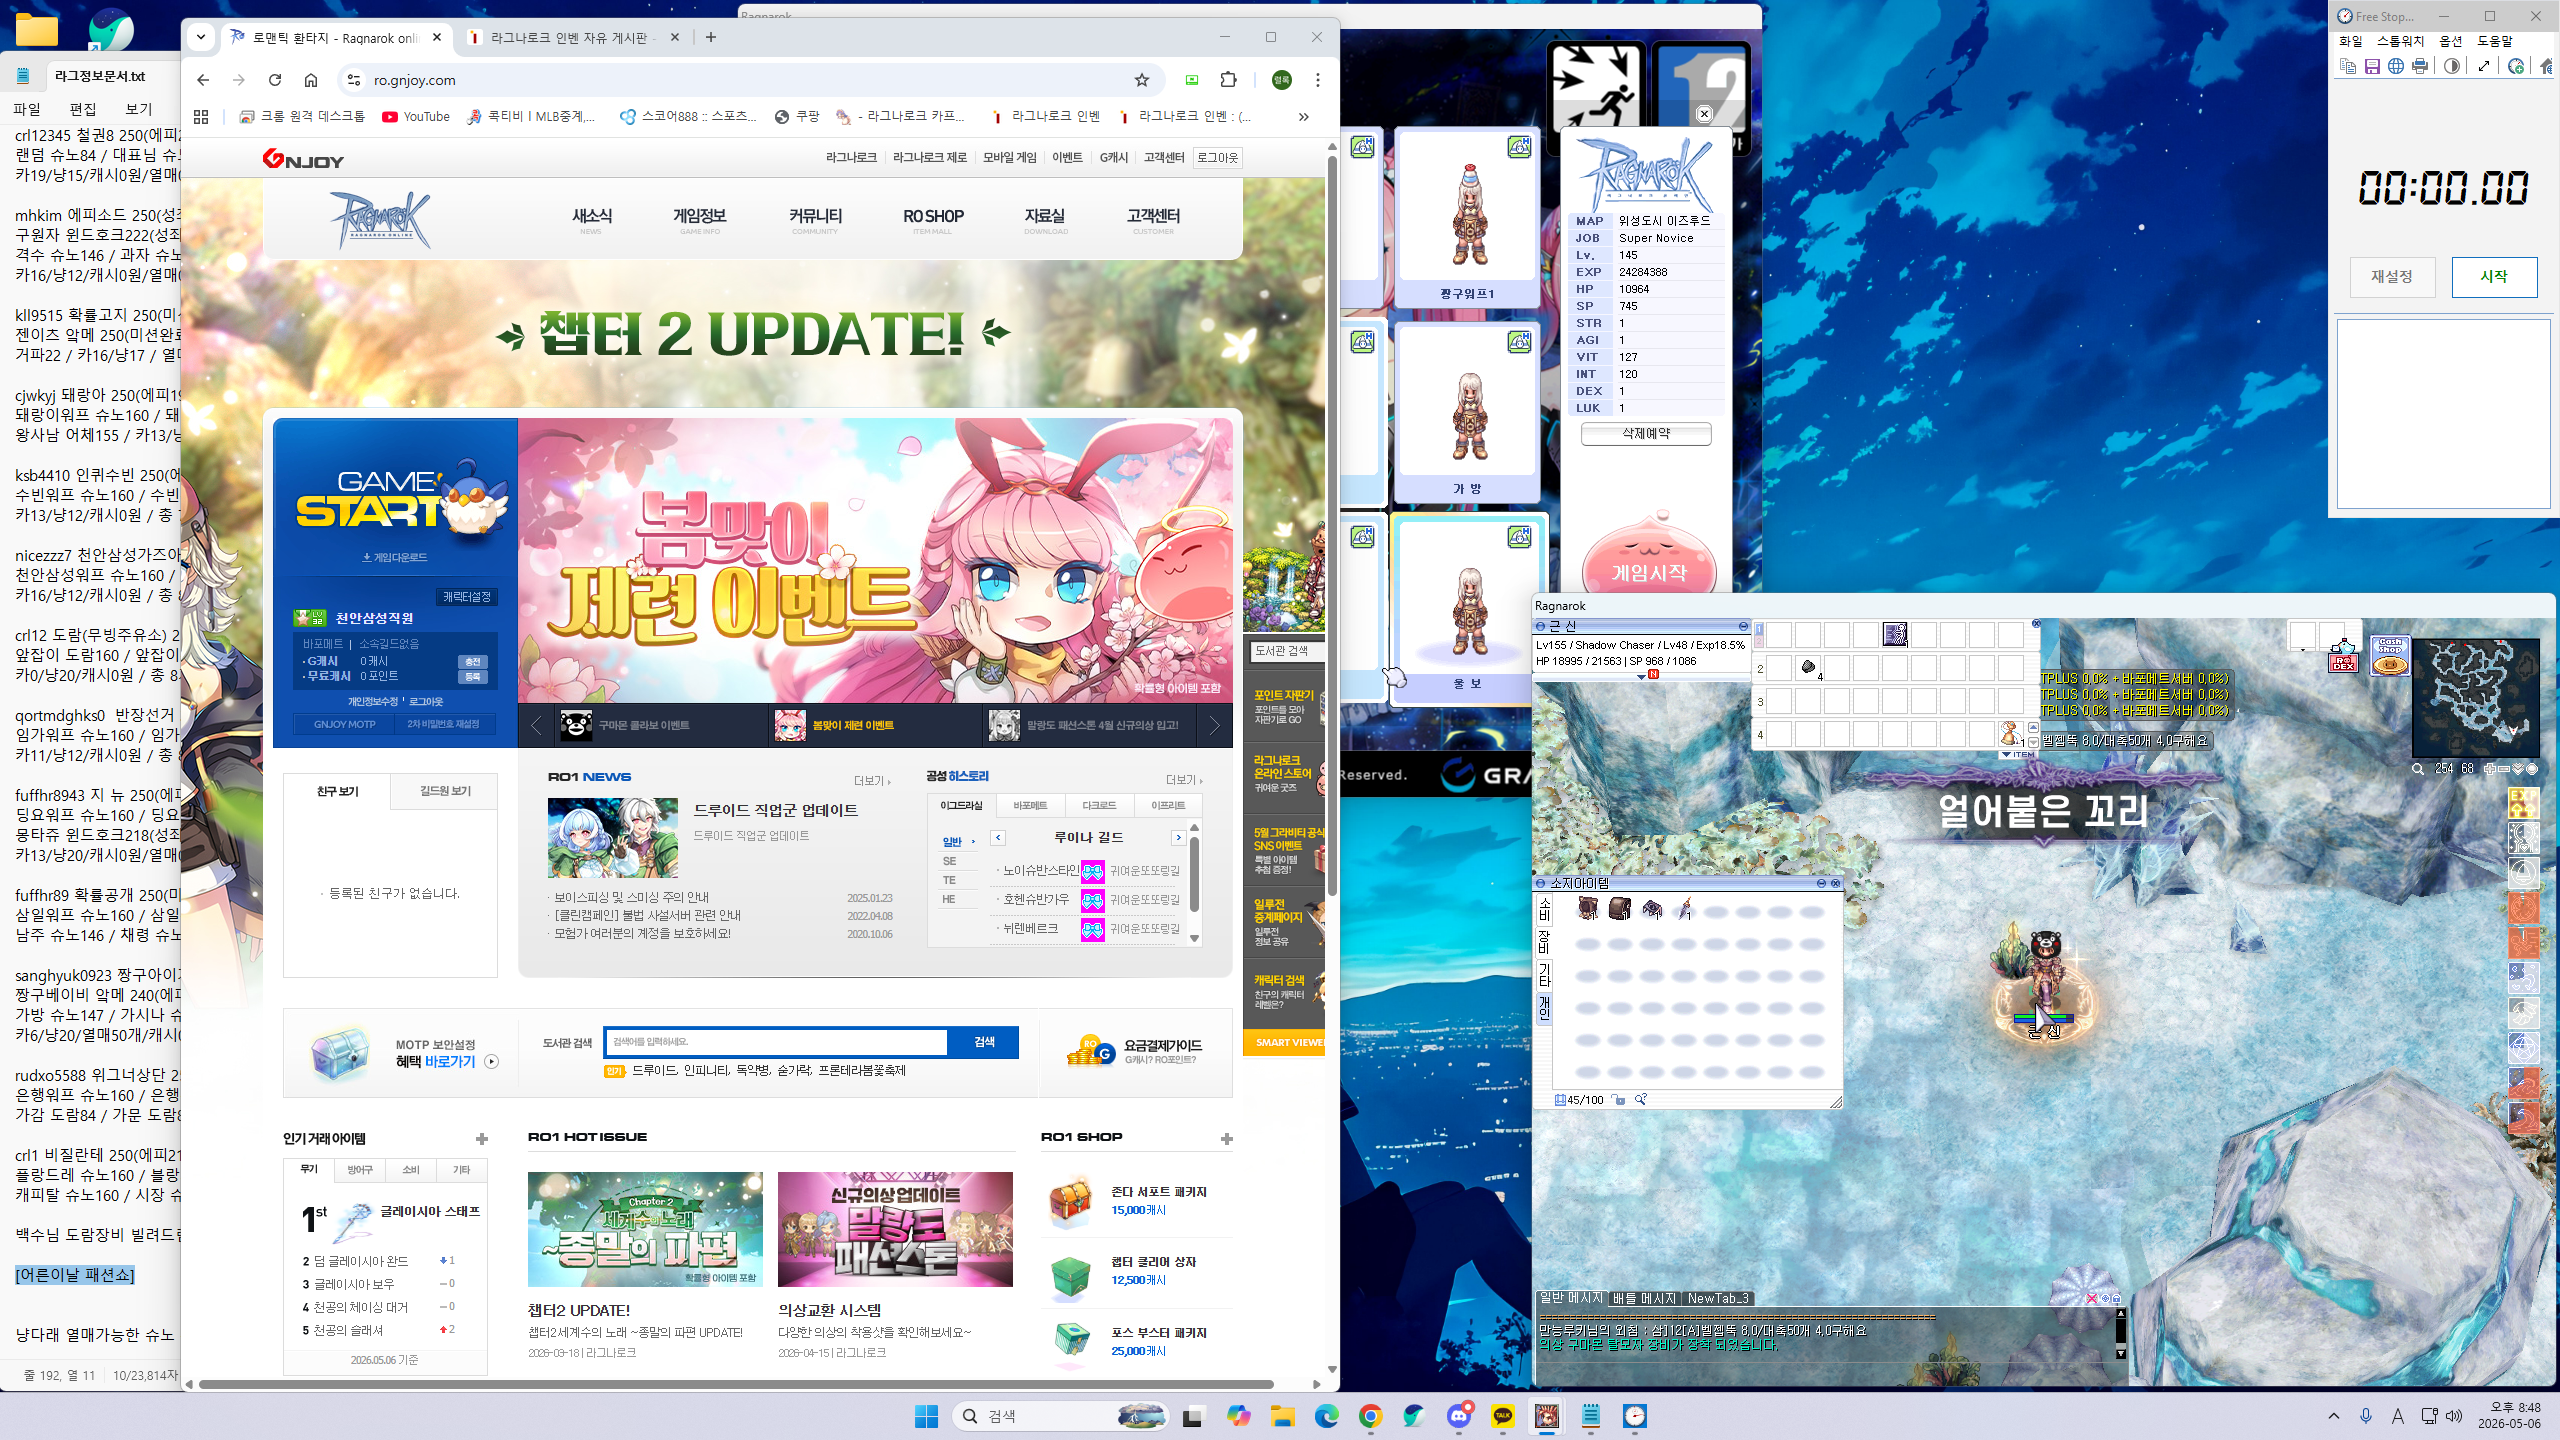Open Discord from the taskbar
The image size is (2560, 1440).
click(1459, 1416)
